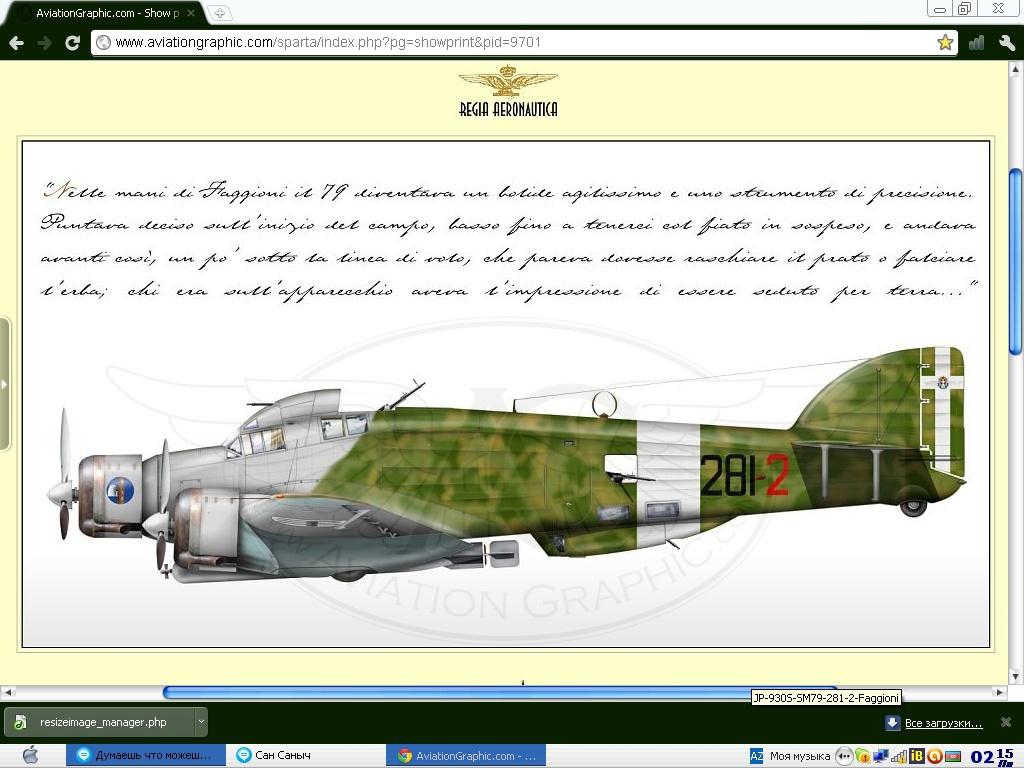Screen dimensions: 1024x768
Task: Click the green tray icon with orange badge
Action: [863, 756]
